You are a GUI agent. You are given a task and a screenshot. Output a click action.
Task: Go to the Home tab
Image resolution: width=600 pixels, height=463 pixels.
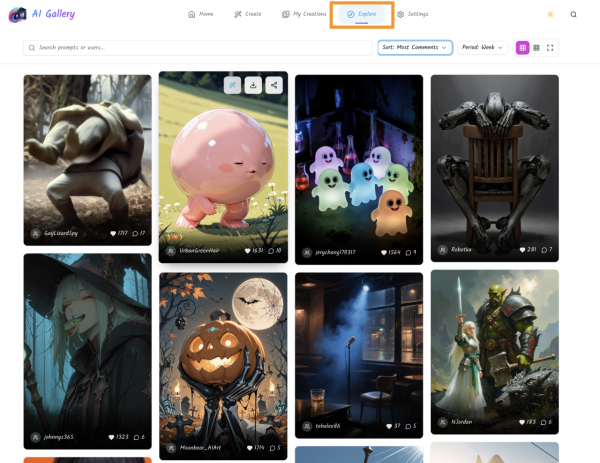[x=201, y=14]
